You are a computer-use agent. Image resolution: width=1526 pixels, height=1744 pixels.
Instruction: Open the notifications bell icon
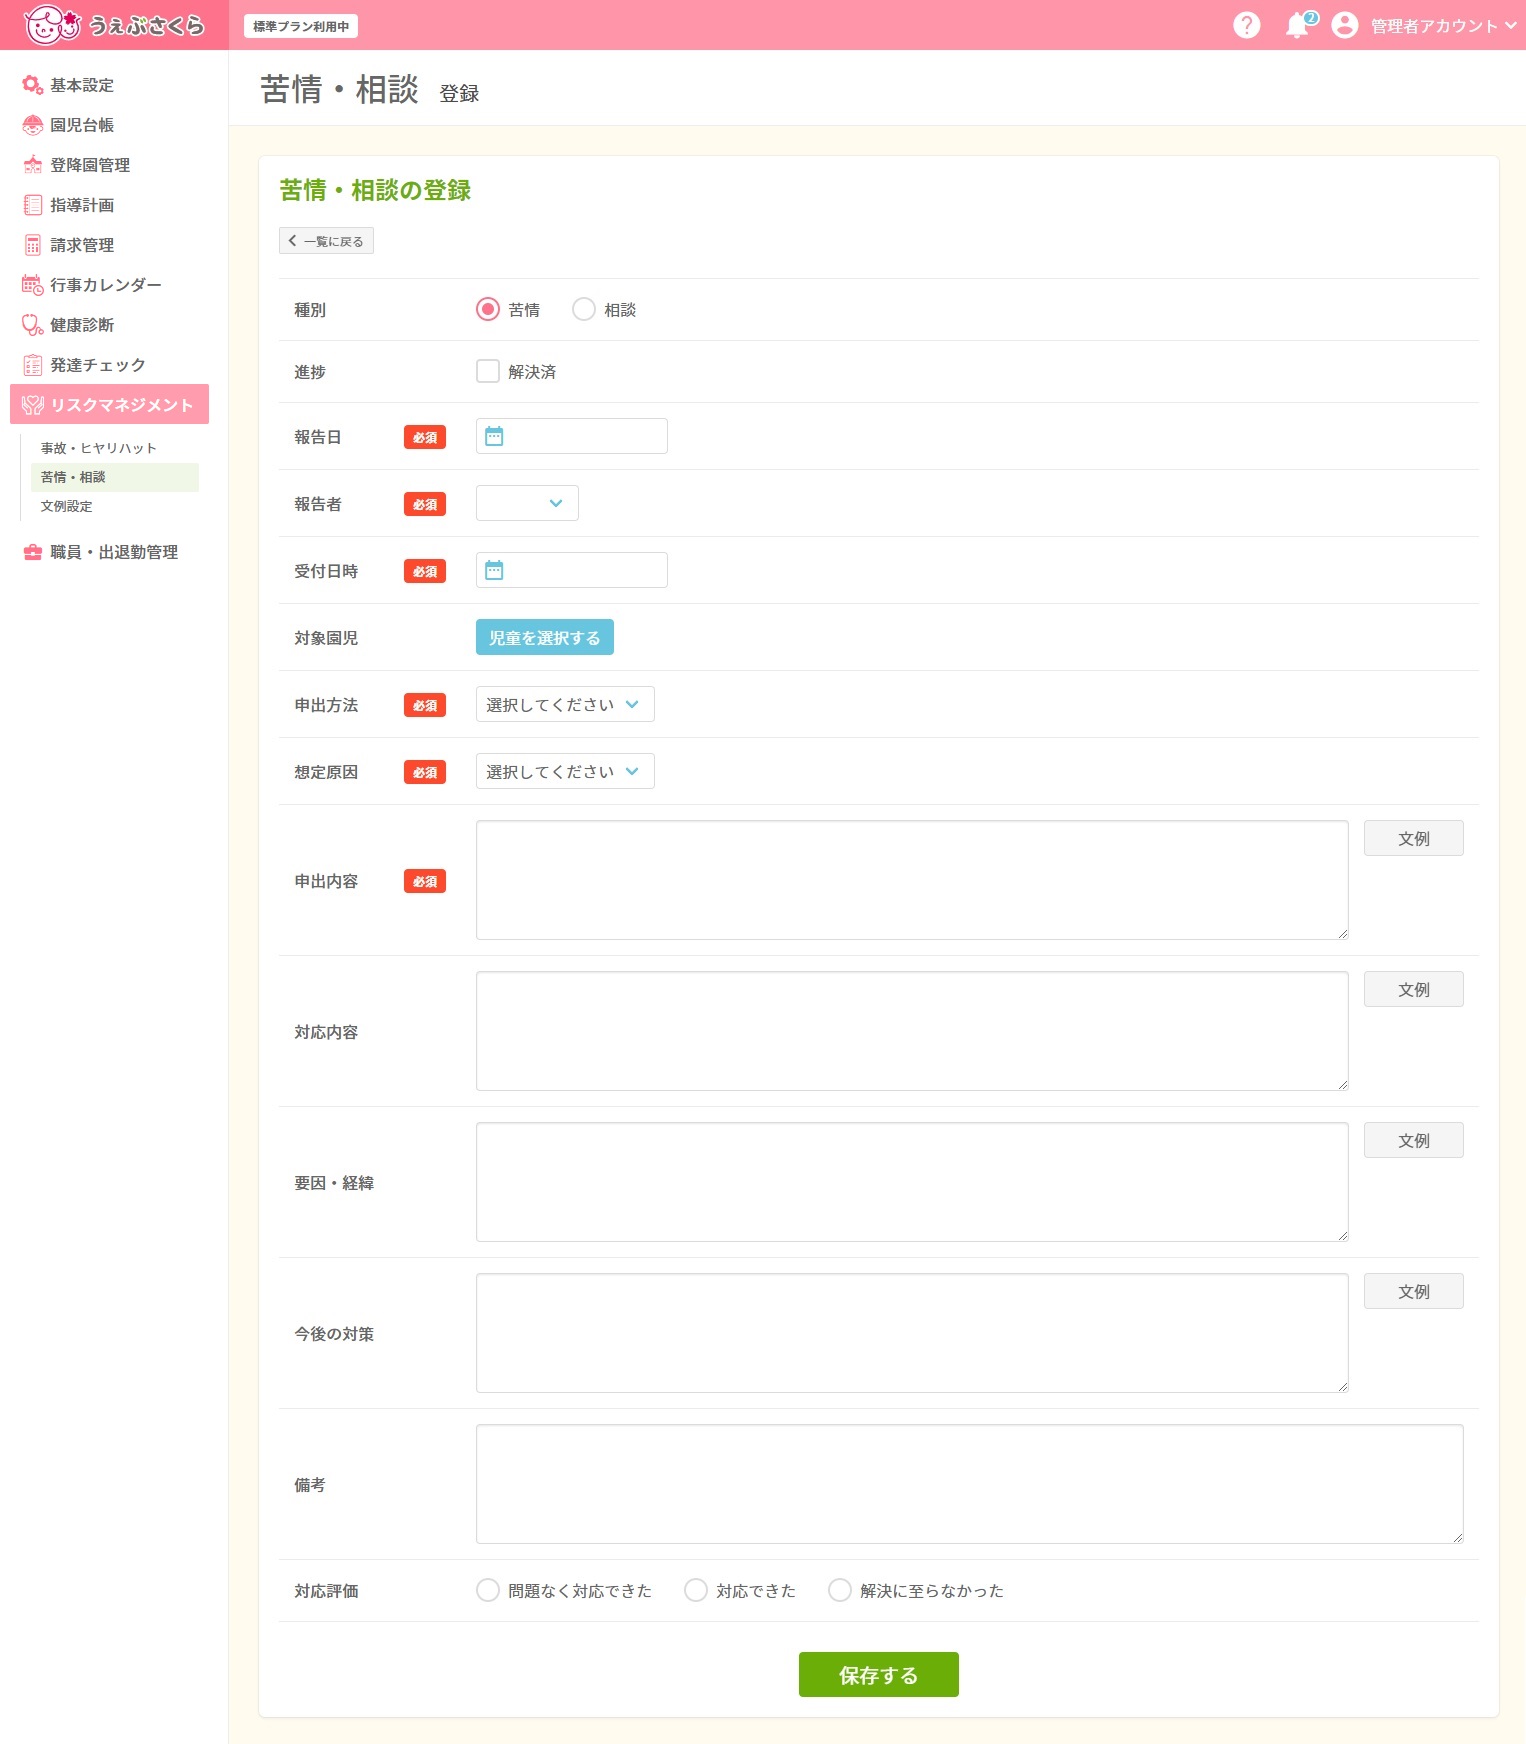point(1299,25)
